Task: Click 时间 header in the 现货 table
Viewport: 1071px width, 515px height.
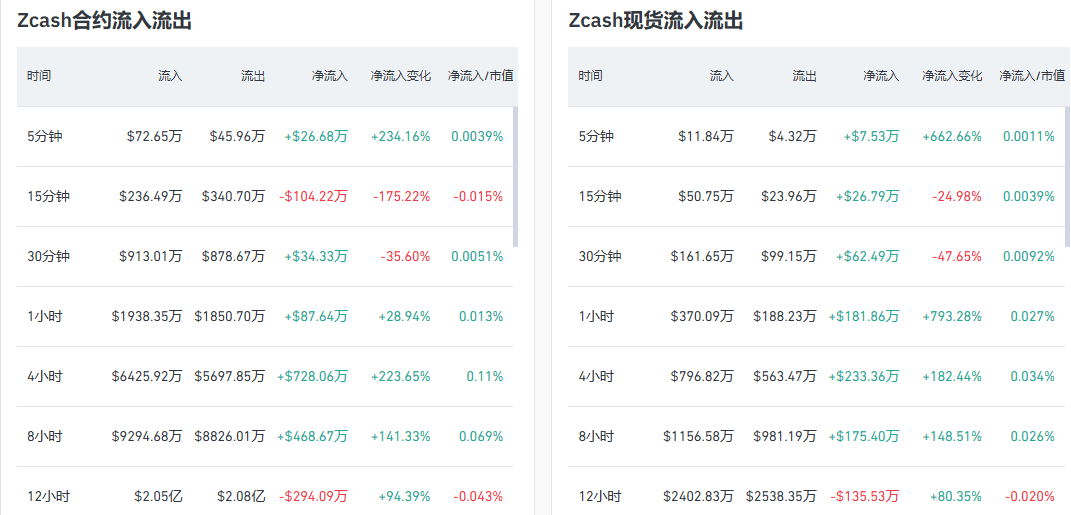Action: tap(590, 76)
